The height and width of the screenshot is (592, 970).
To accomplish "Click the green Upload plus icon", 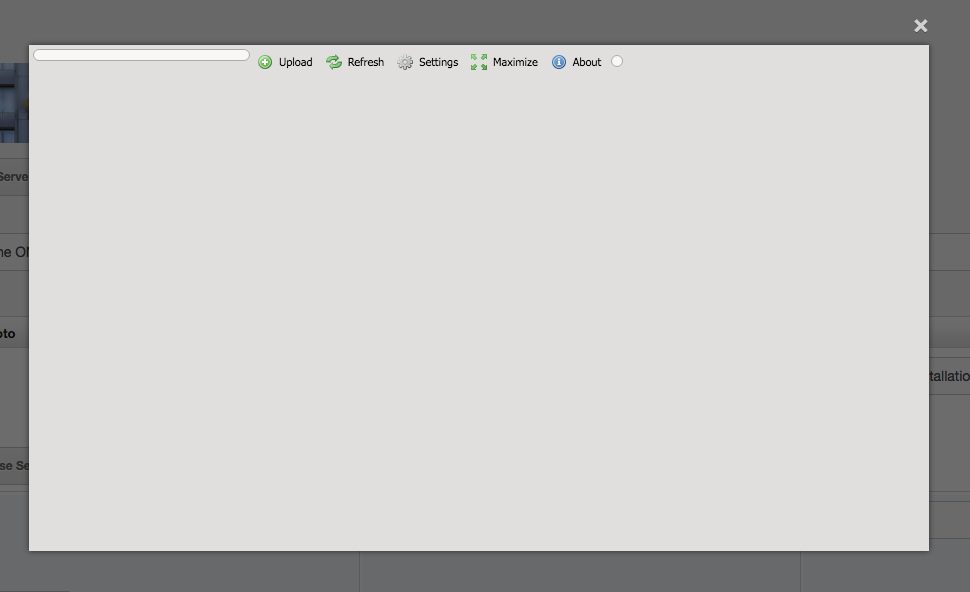I will 265,62.
